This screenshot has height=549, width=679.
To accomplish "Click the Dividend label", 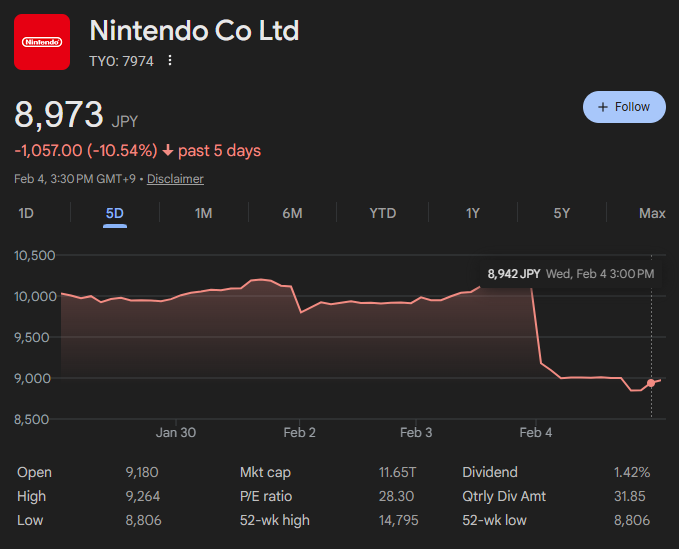I will [x=490, y=472].
